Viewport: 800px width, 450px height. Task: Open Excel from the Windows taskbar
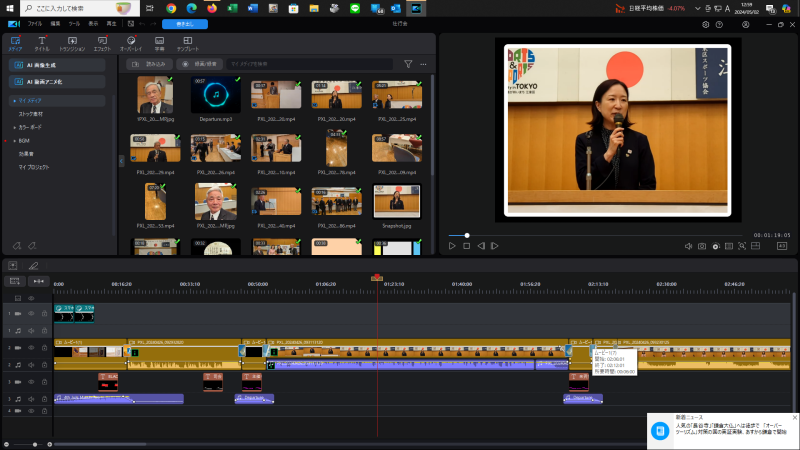point(232,8)
